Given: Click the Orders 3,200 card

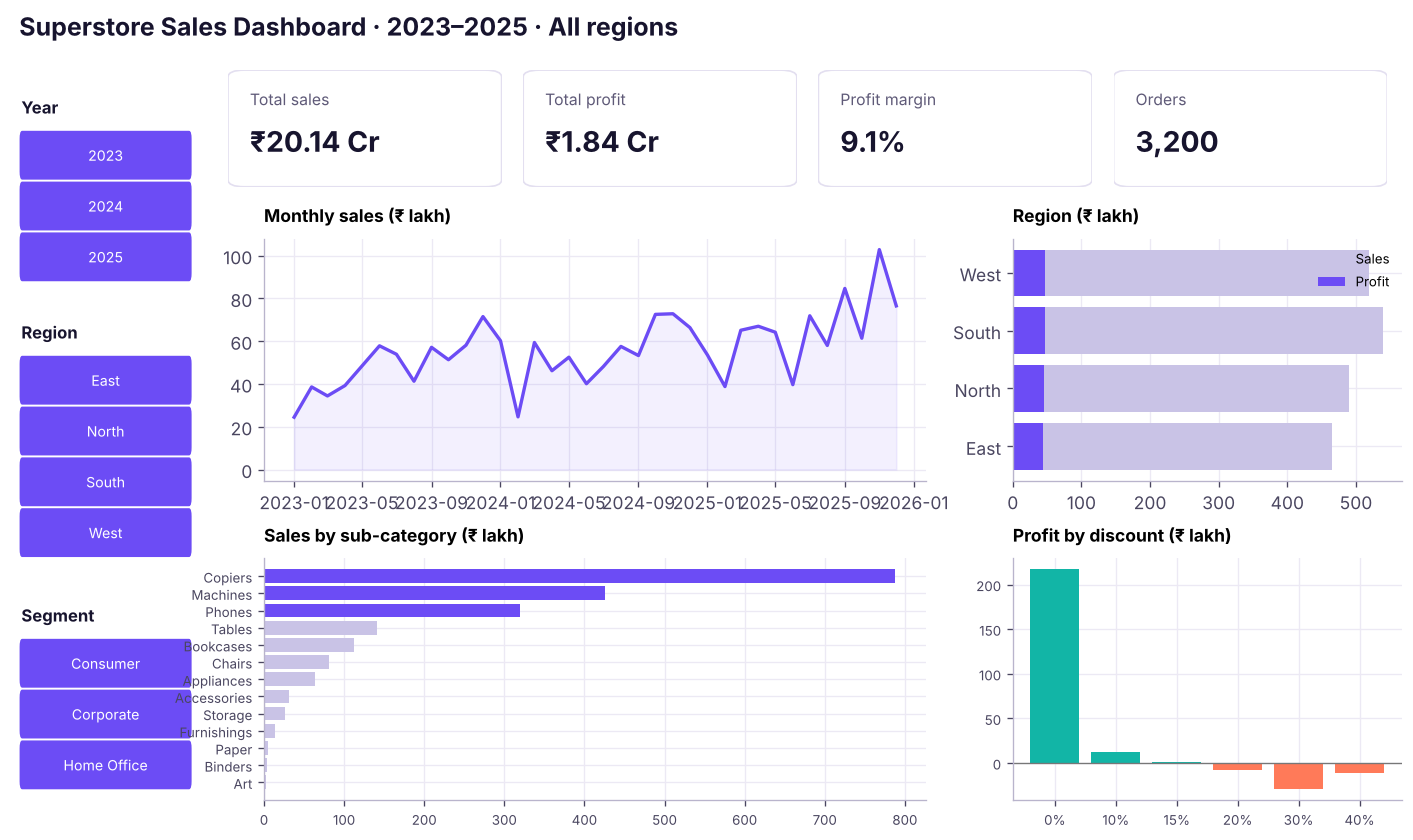Looking at the screenshot, I should [x=1250, y=128].
